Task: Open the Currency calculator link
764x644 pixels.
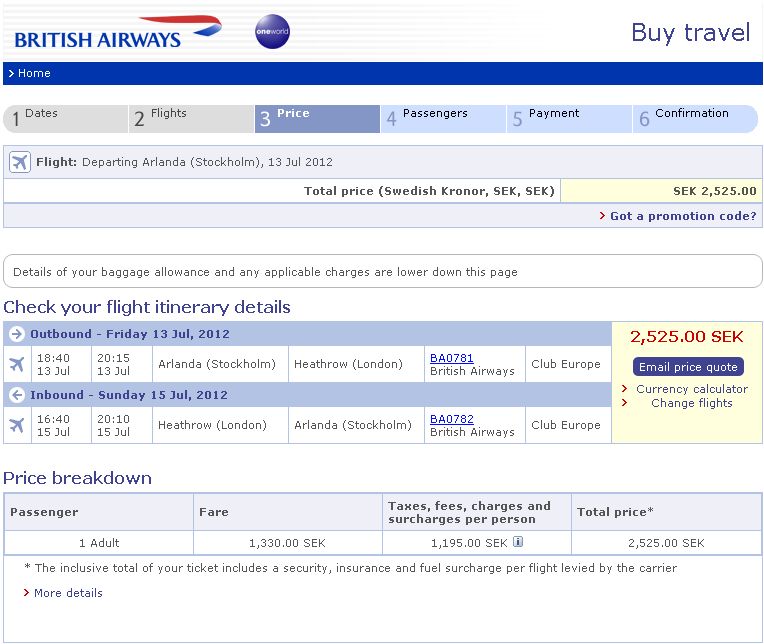Action: 692,389
